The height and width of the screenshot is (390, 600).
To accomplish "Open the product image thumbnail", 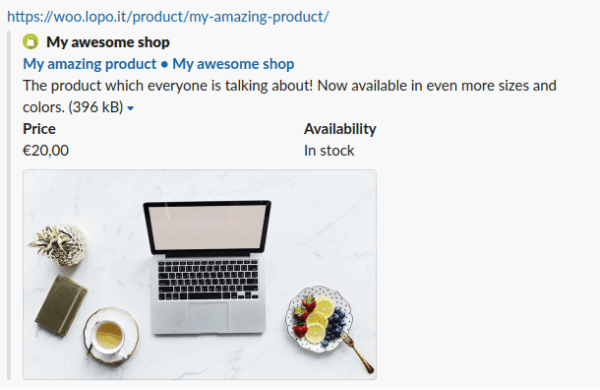I will point(200,274).
